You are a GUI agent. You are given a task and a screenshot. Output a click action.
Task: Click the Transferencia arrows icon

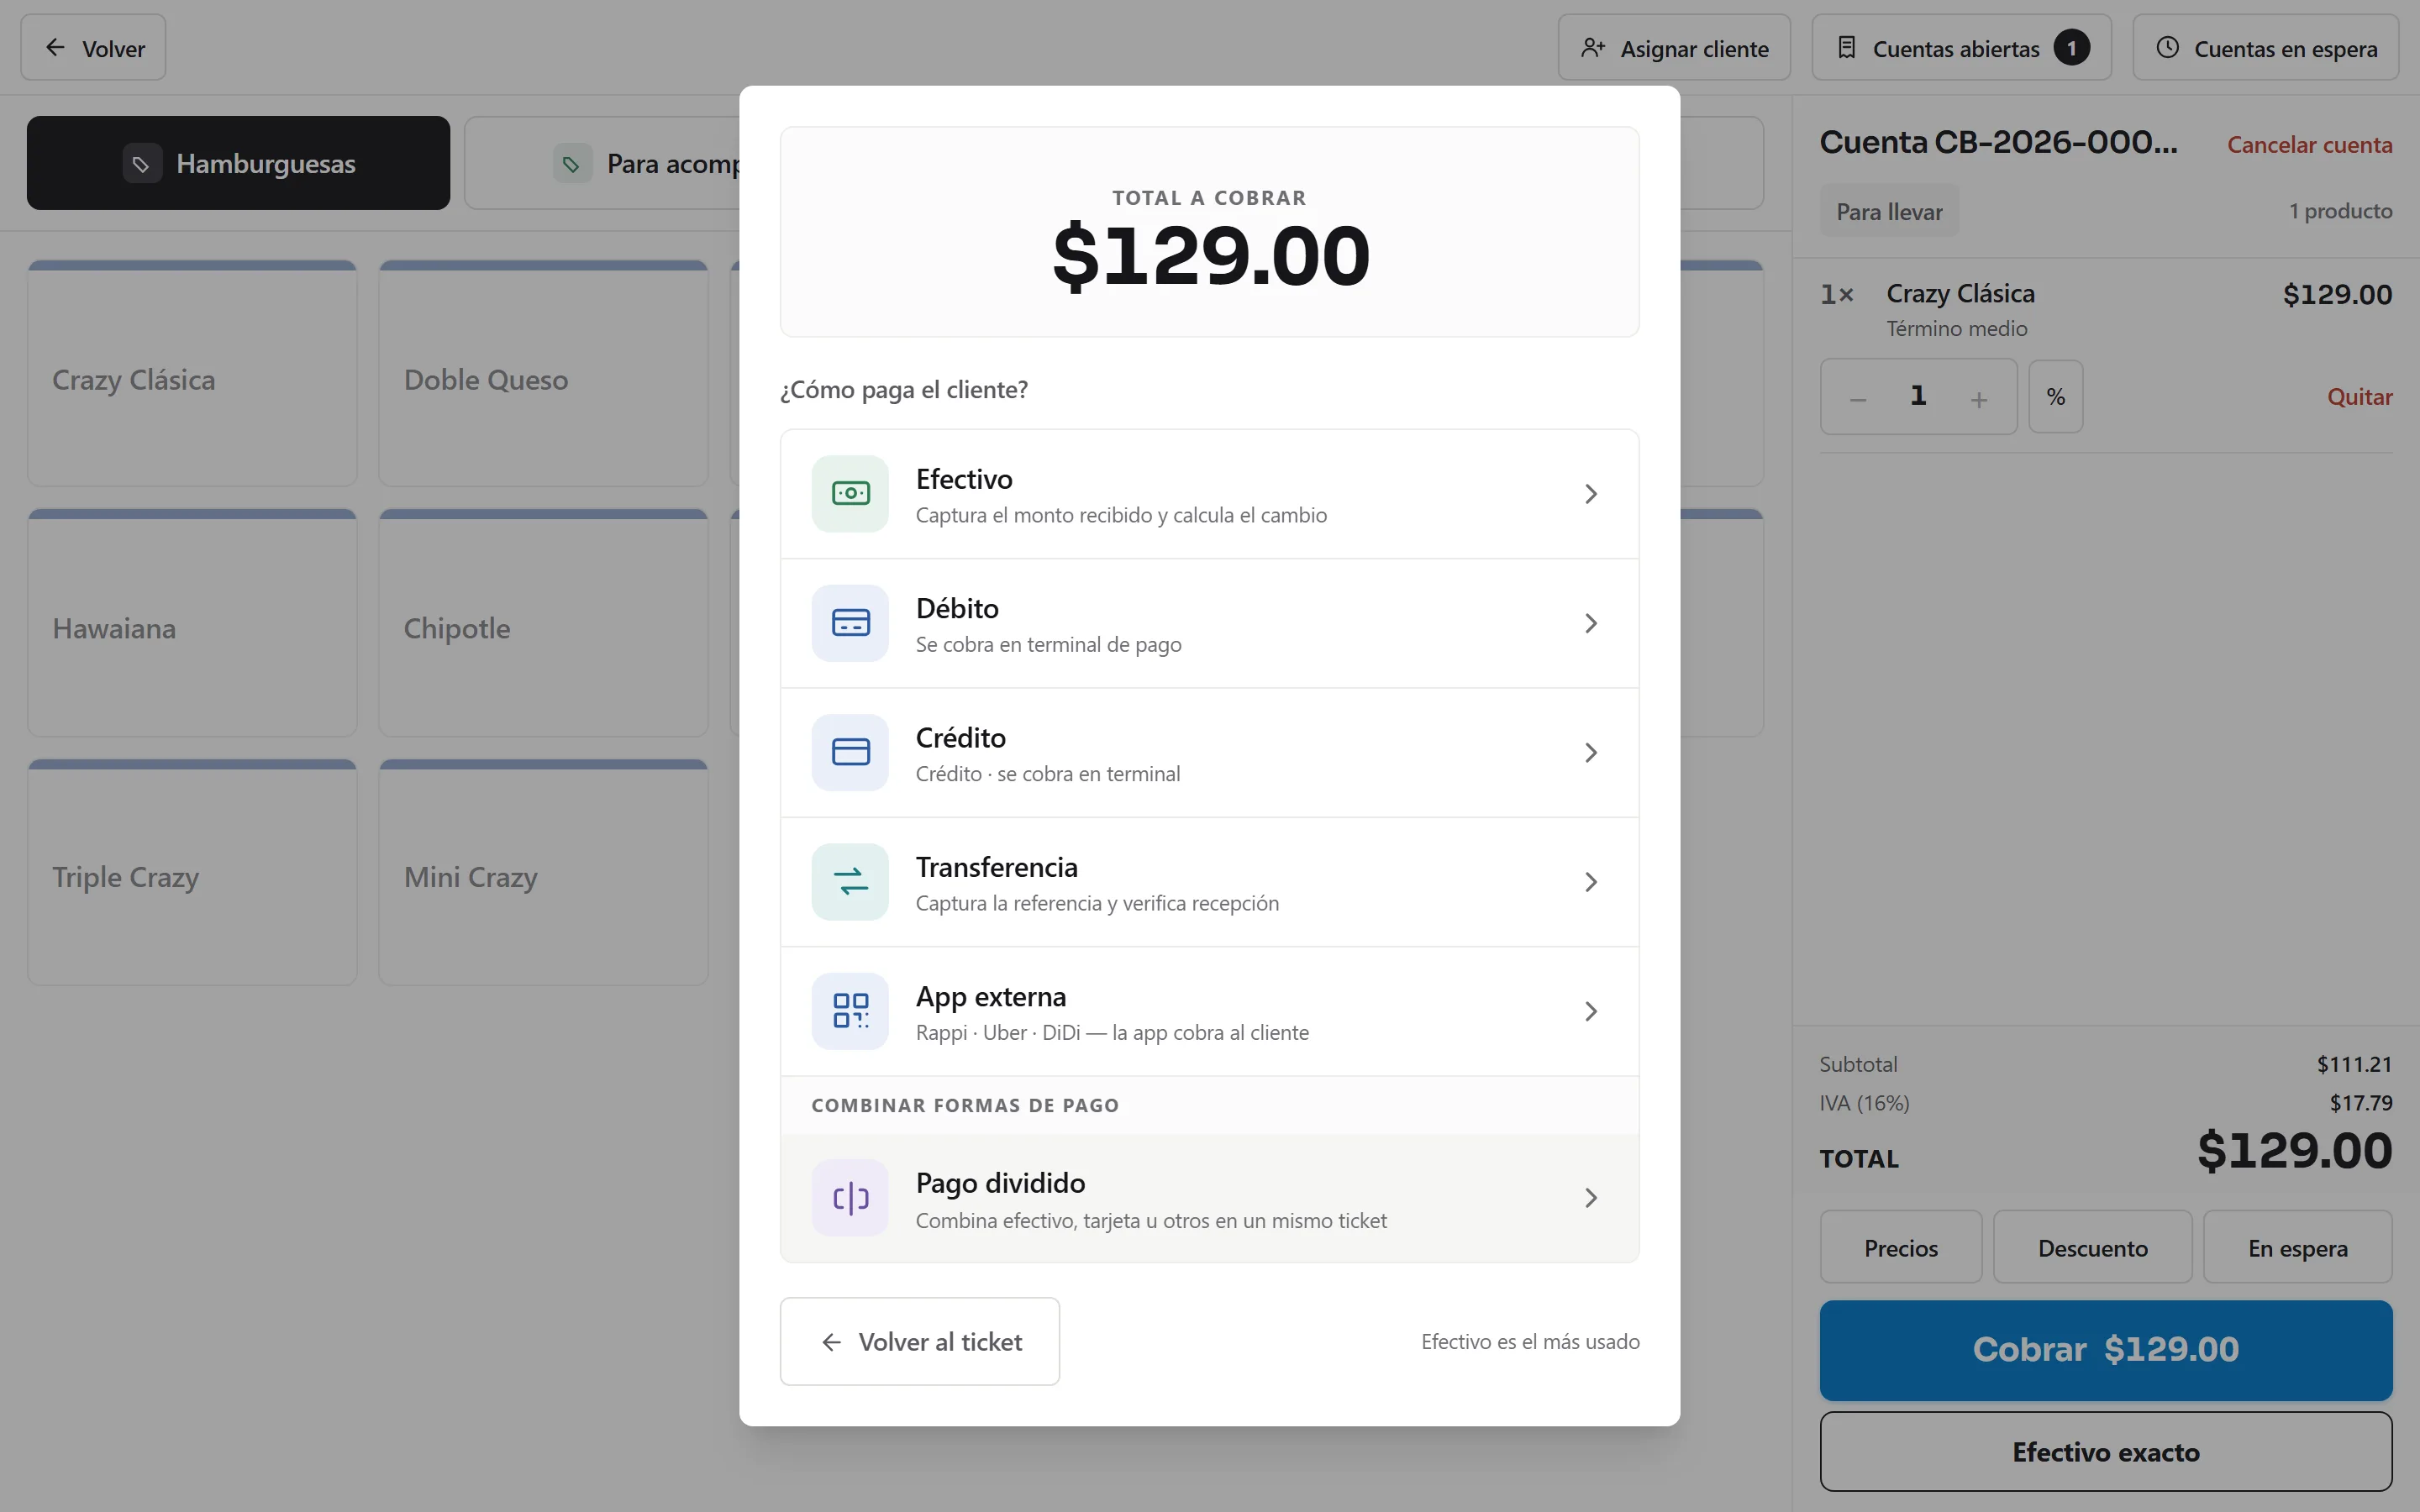click(x=850, y=881)
